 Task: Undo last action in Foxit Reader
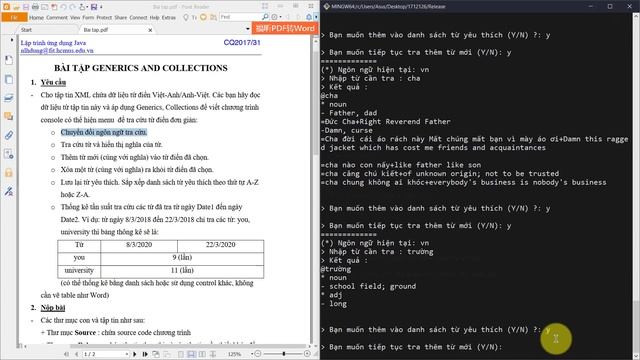click(x=63, y=7)
